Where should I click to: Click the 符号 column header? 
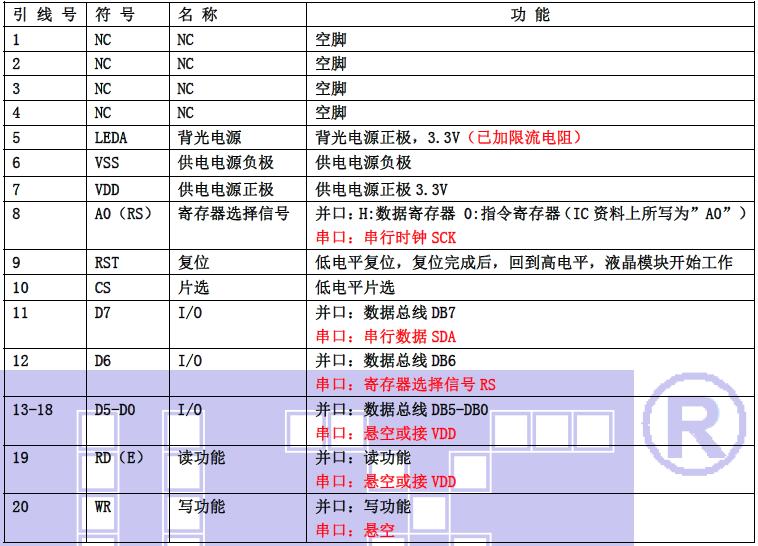click(x=113, y=15)
